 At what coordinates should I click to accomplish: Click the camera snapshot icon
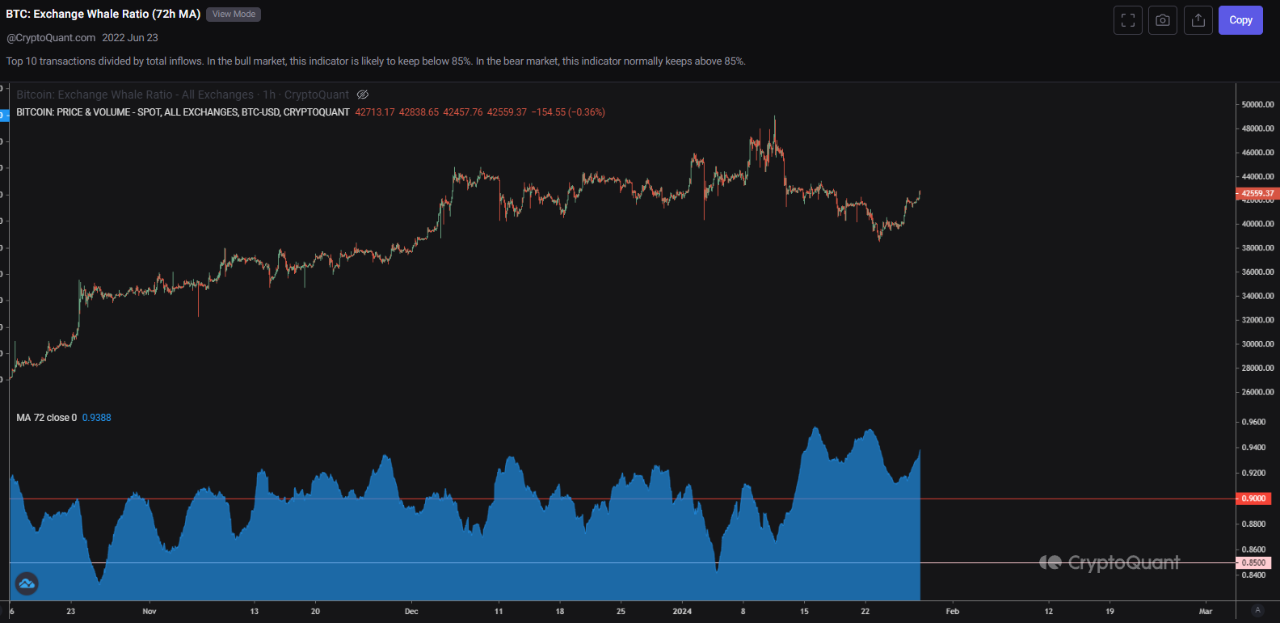1162,20
